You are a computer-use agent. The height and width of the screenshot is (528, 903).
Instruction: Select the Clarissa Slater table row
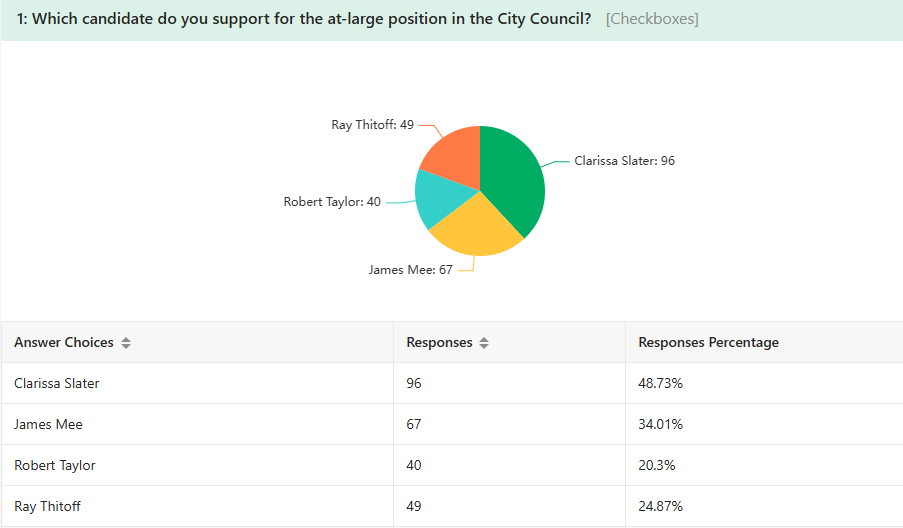pos(452,383)
